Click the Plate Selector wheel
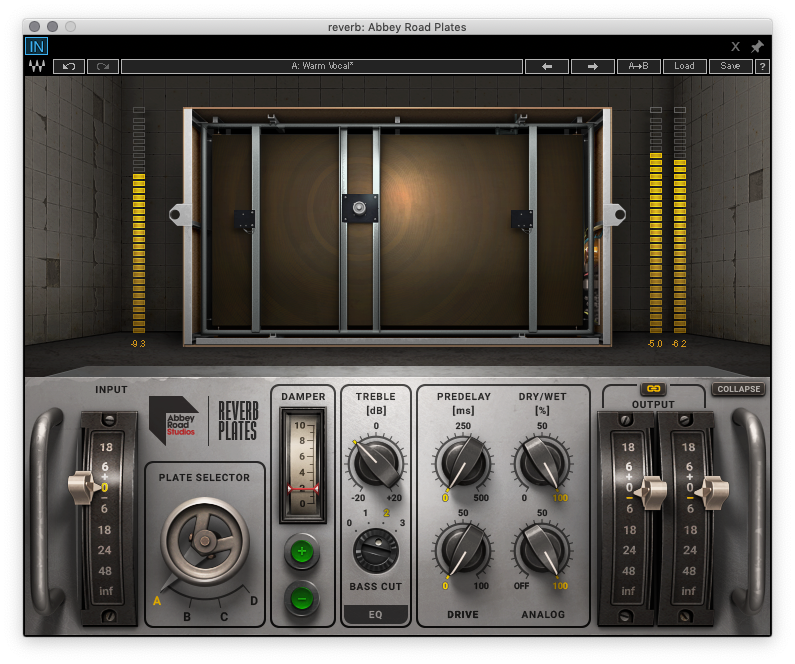Viewport: 795px width, 664px height. 205,540
